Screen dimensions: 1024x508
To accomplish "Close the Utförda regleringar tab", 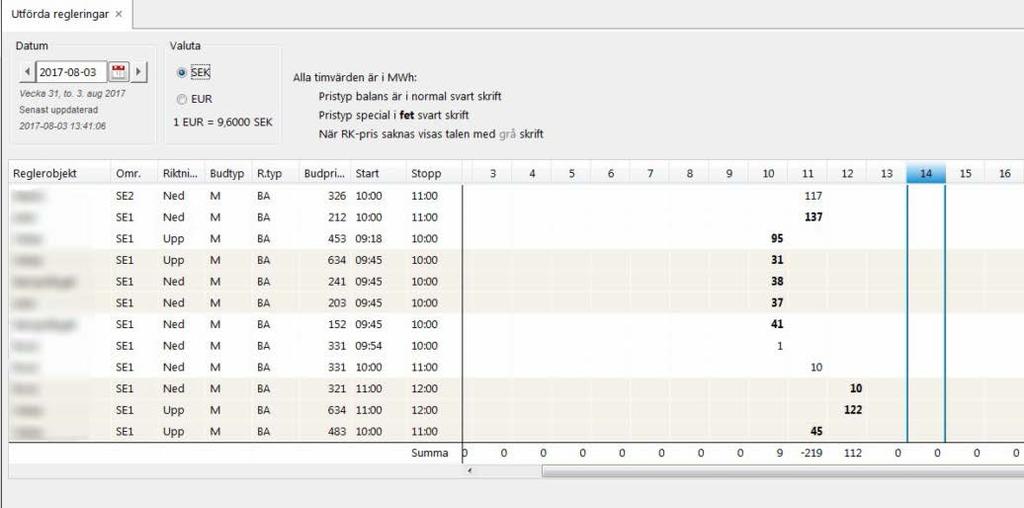I will click(x=118, y=14).
